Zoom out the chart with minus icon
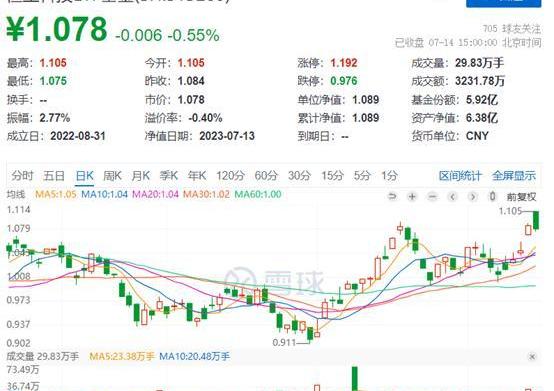Screen dimensions: 554x391 (x=432, y=196)
